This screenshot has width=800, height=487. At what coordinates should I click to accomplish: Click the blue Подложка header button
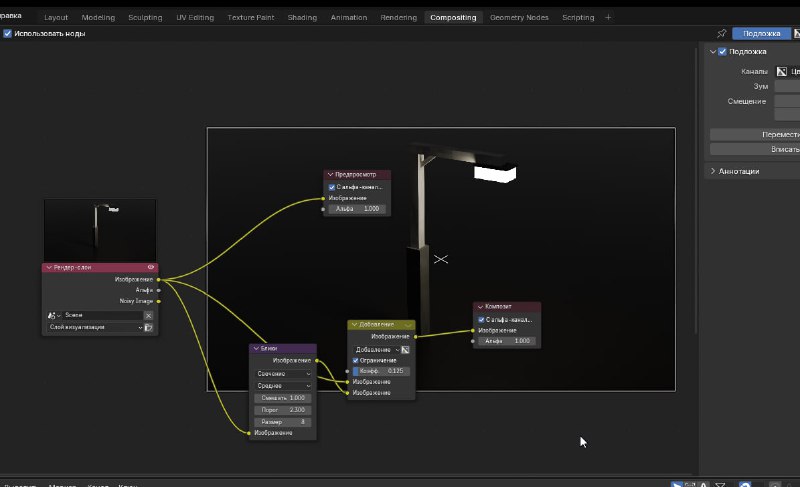pyautogui.click(x=761, y=34)
